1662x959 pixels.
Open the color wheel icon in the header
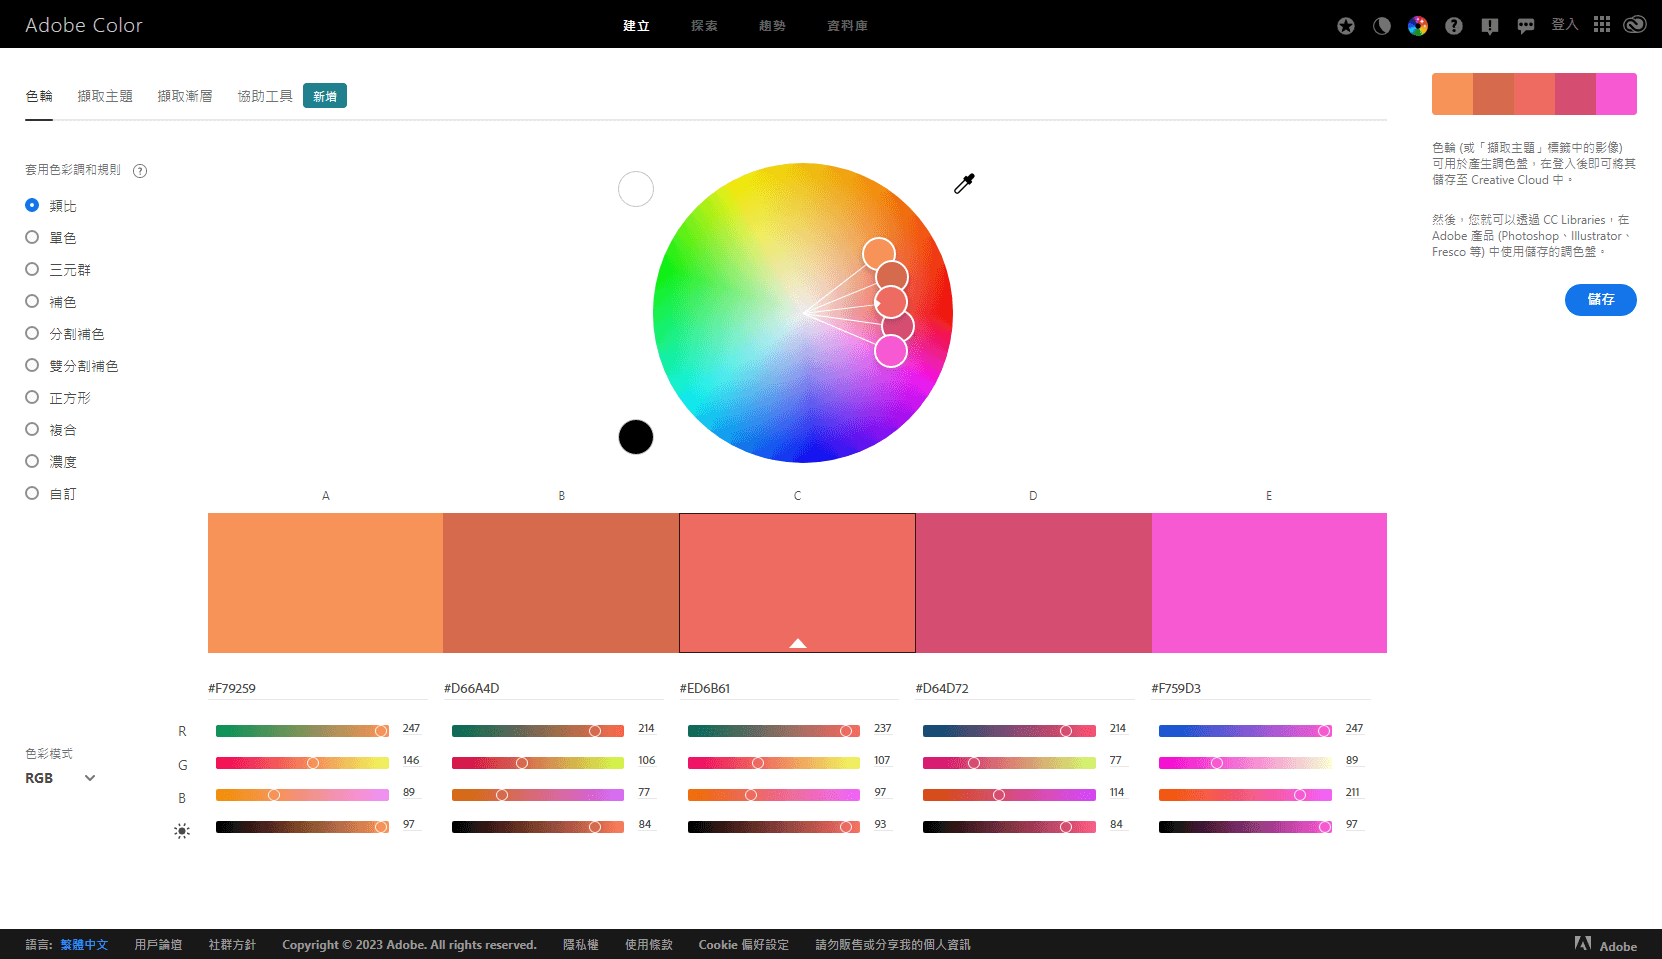pyautogui.click(x=1418, y=26)
